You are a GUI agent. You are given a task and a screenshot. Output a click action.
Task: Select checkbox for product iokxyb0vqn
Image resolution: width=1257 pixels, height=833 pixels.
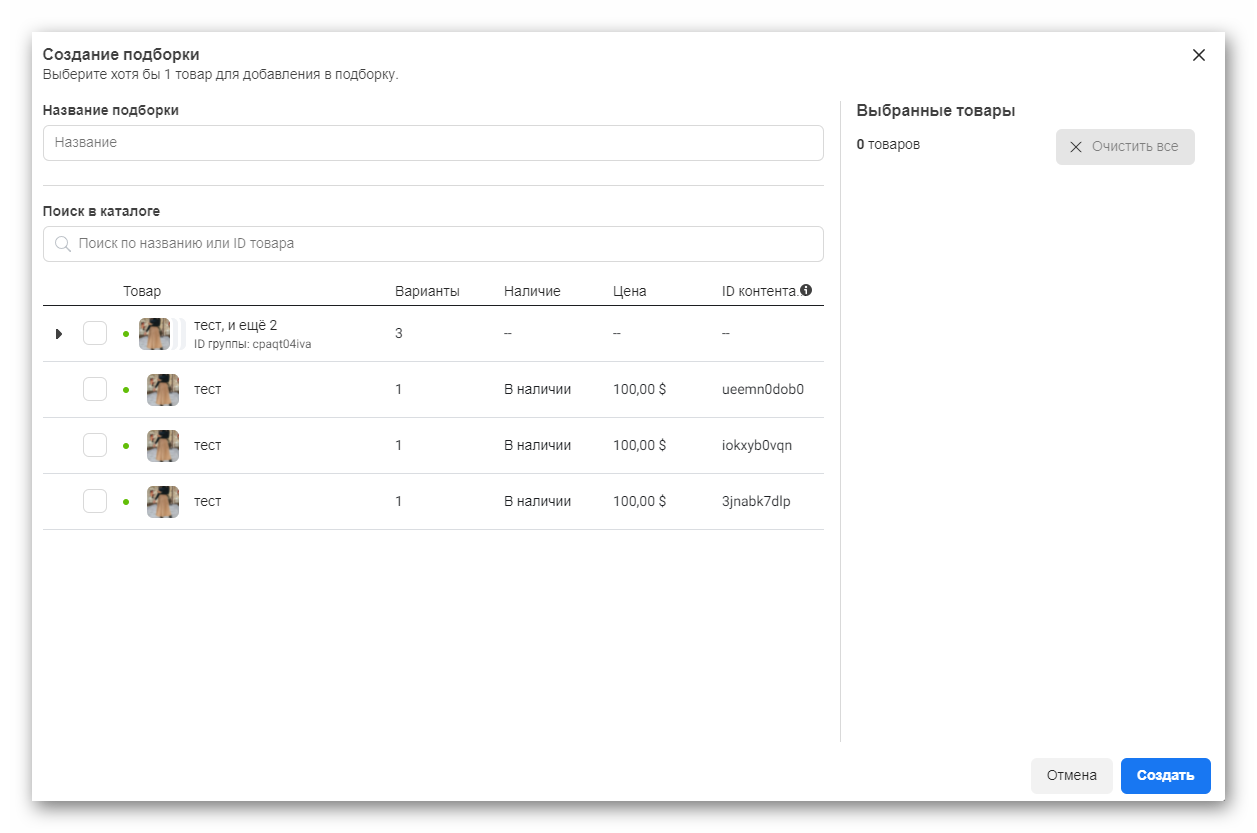click(x=95, y=445)
